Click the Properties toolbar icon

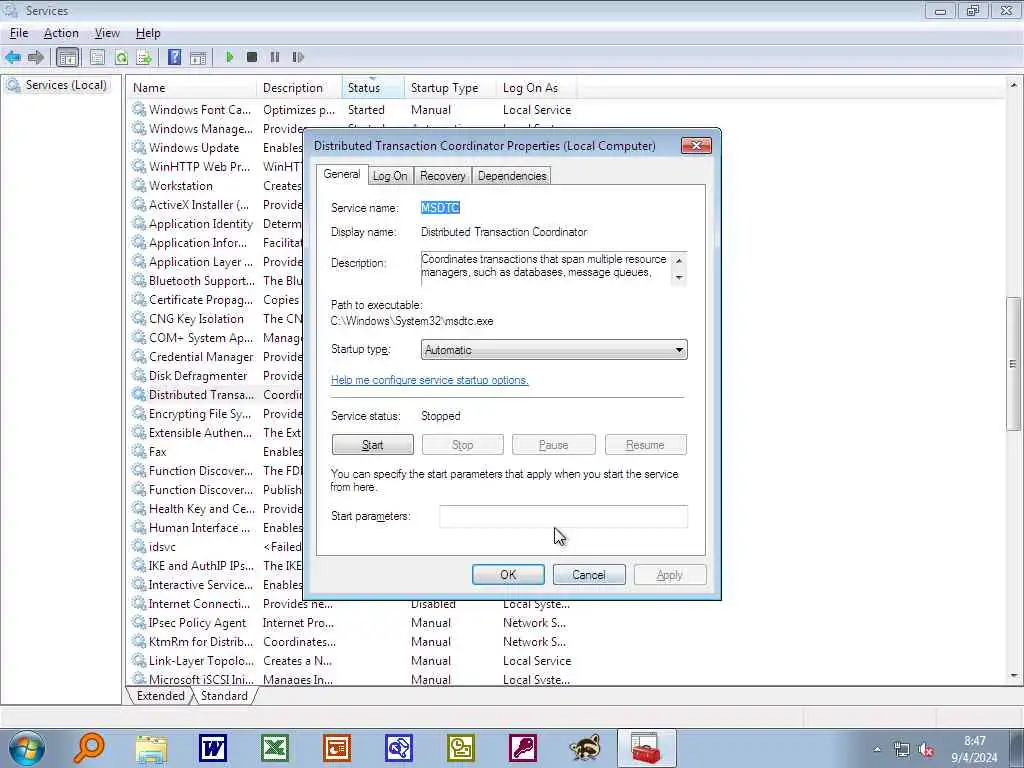97,57
